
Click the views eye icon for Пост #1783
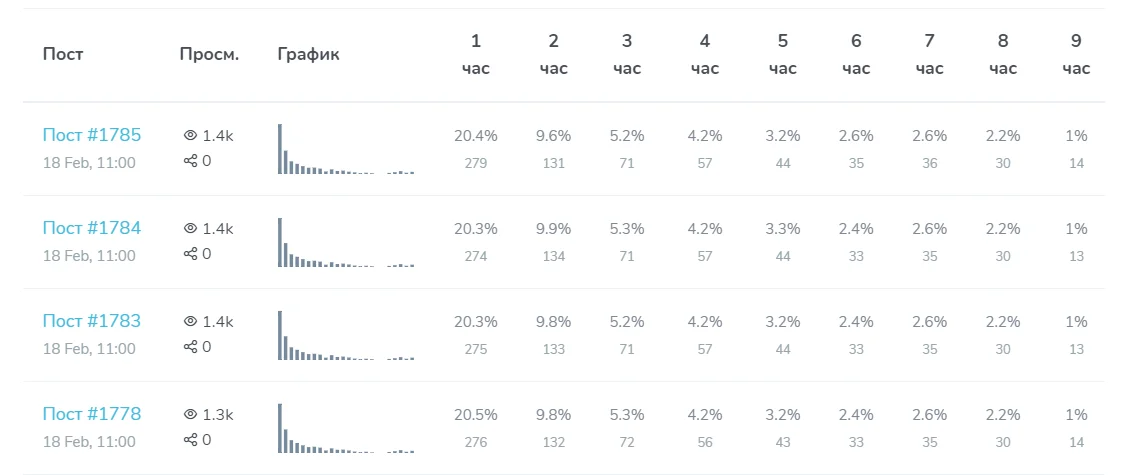pos(190,321)
